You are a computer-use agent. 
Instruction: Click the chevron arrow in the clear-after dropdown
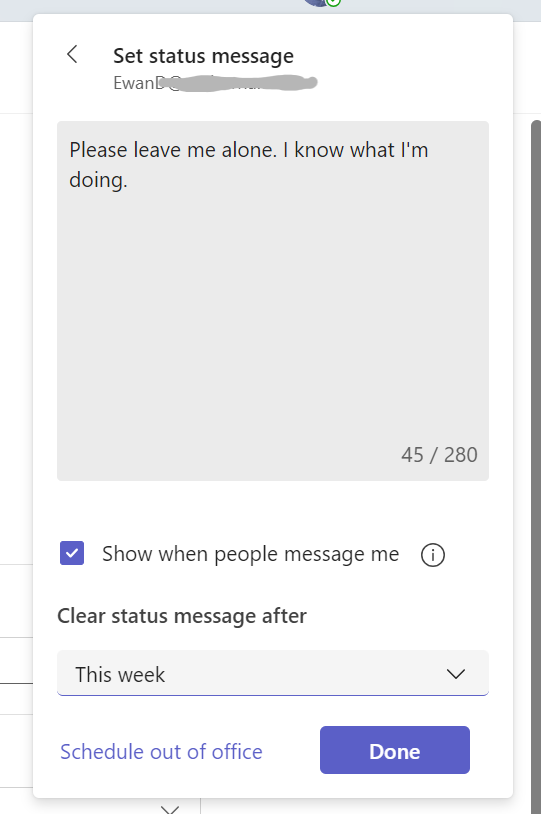[455, 674]
